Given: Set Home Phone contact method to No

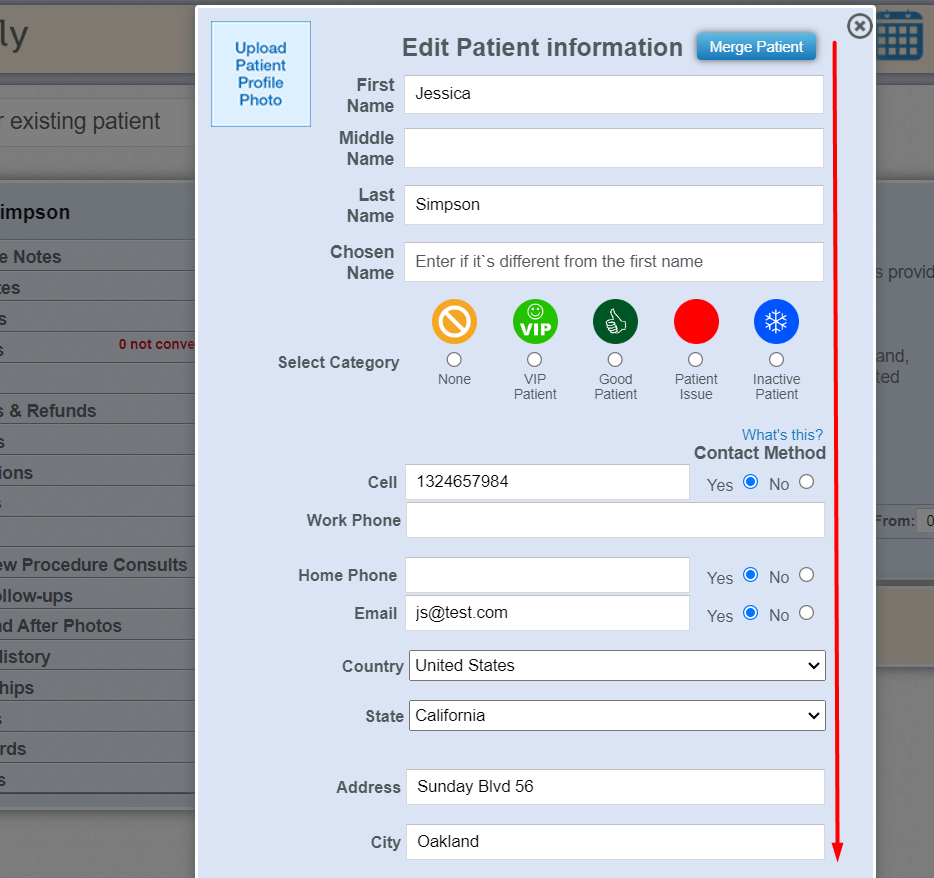Looking at the screenshot, I should pyautogui.click(x=806, y=574).
